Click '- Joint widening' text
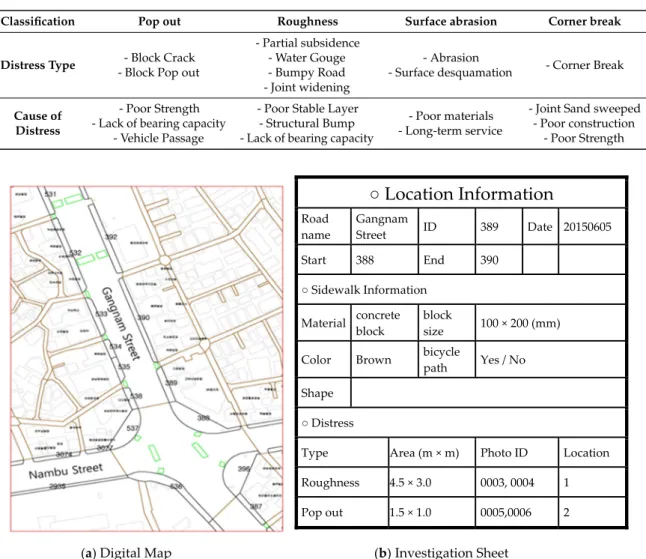Viewport: 646px width, 559px height. [307, 87]
